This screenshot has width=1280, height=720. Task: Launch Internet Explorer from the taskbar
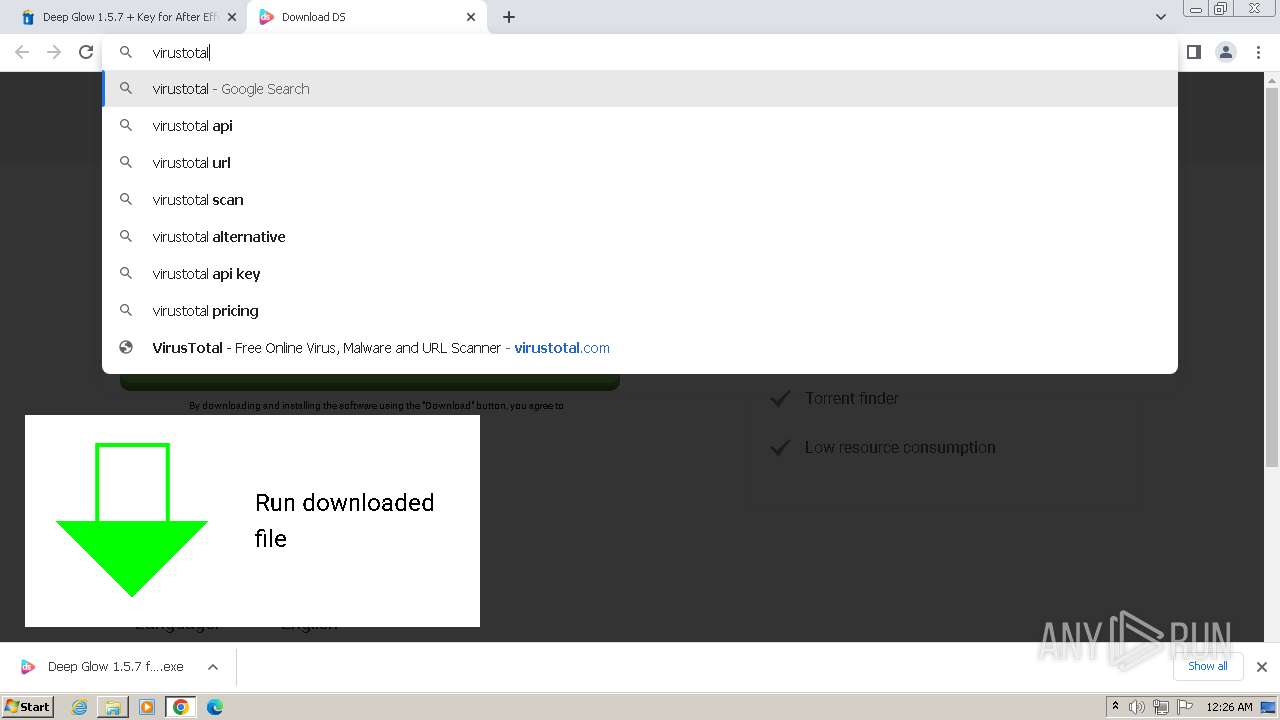pos(80,707)
